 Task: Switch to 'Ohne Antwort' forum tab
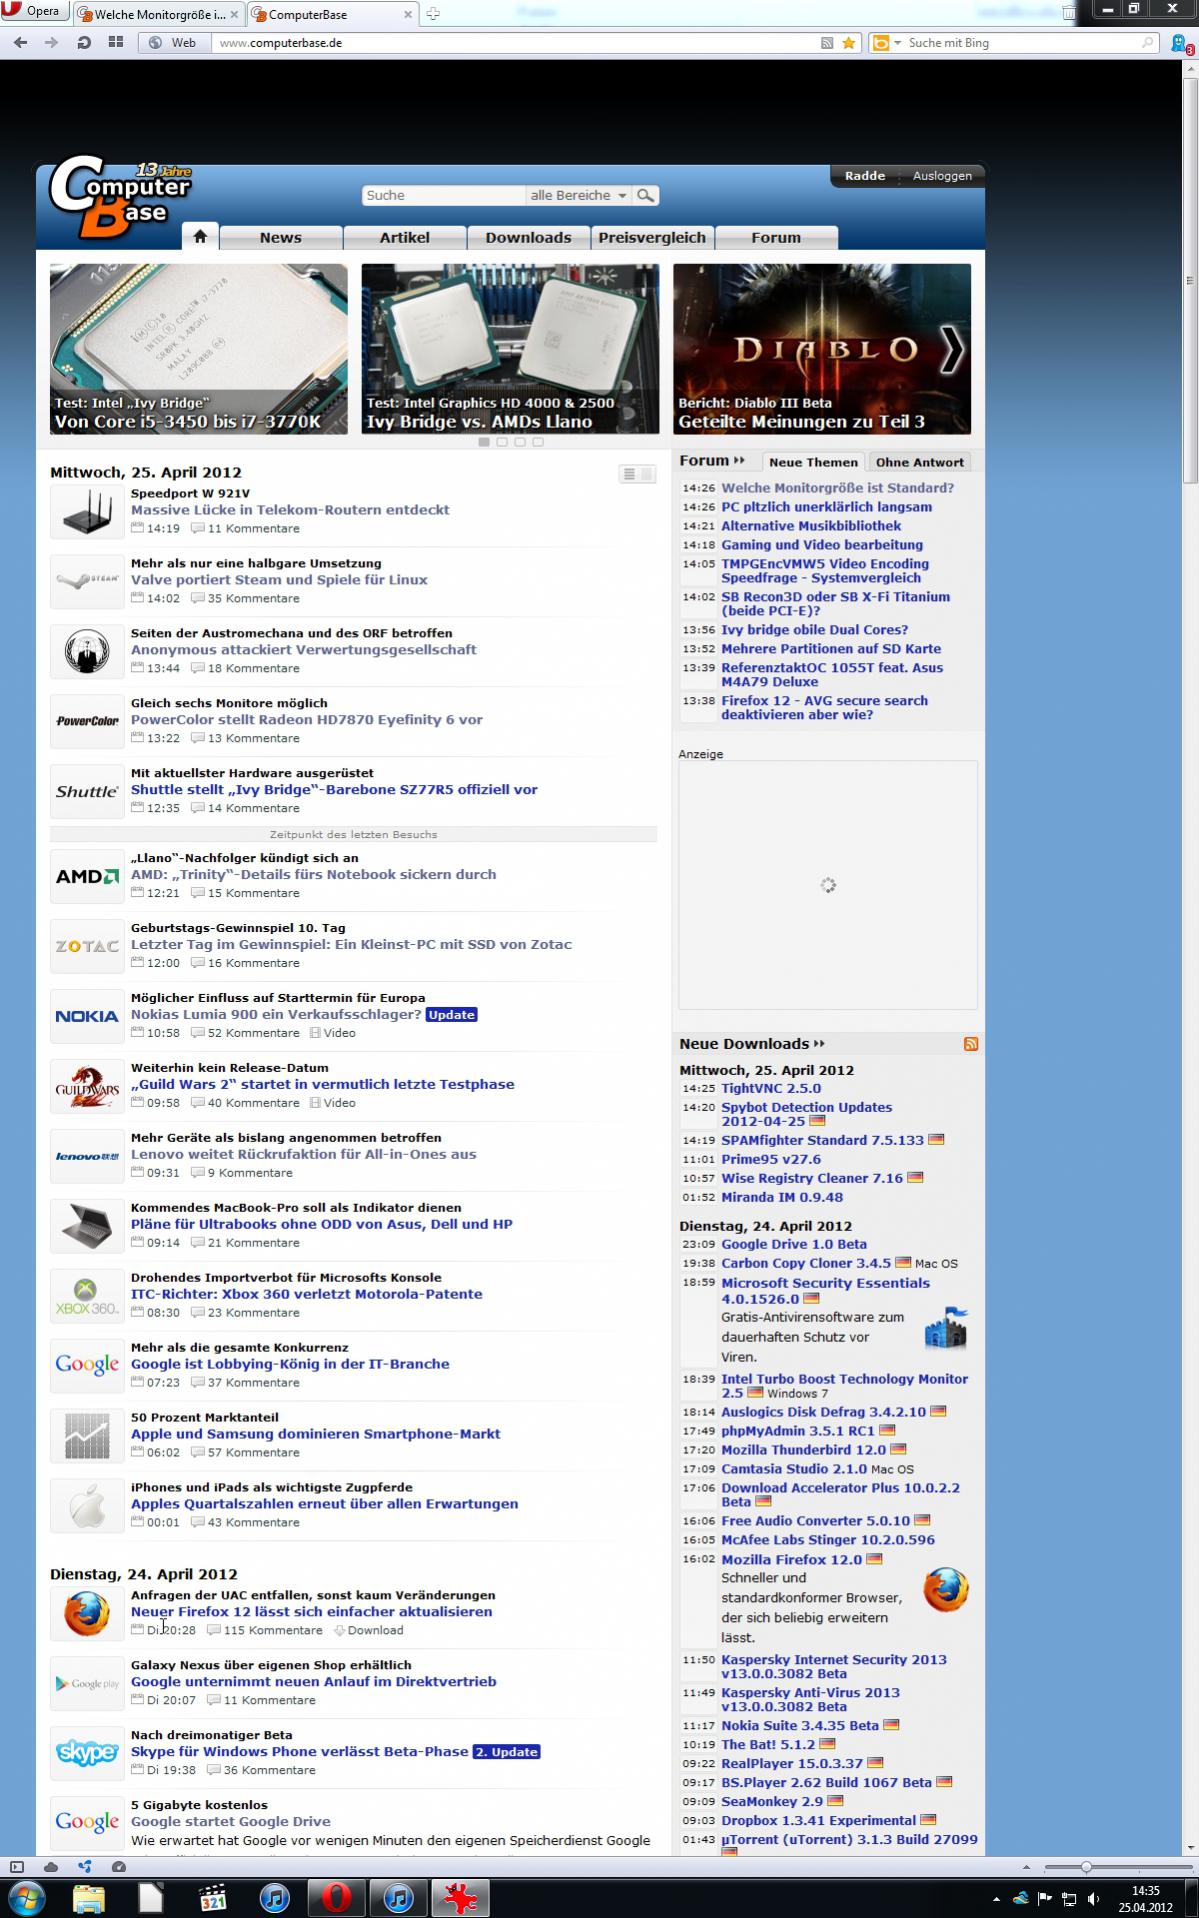920,462
